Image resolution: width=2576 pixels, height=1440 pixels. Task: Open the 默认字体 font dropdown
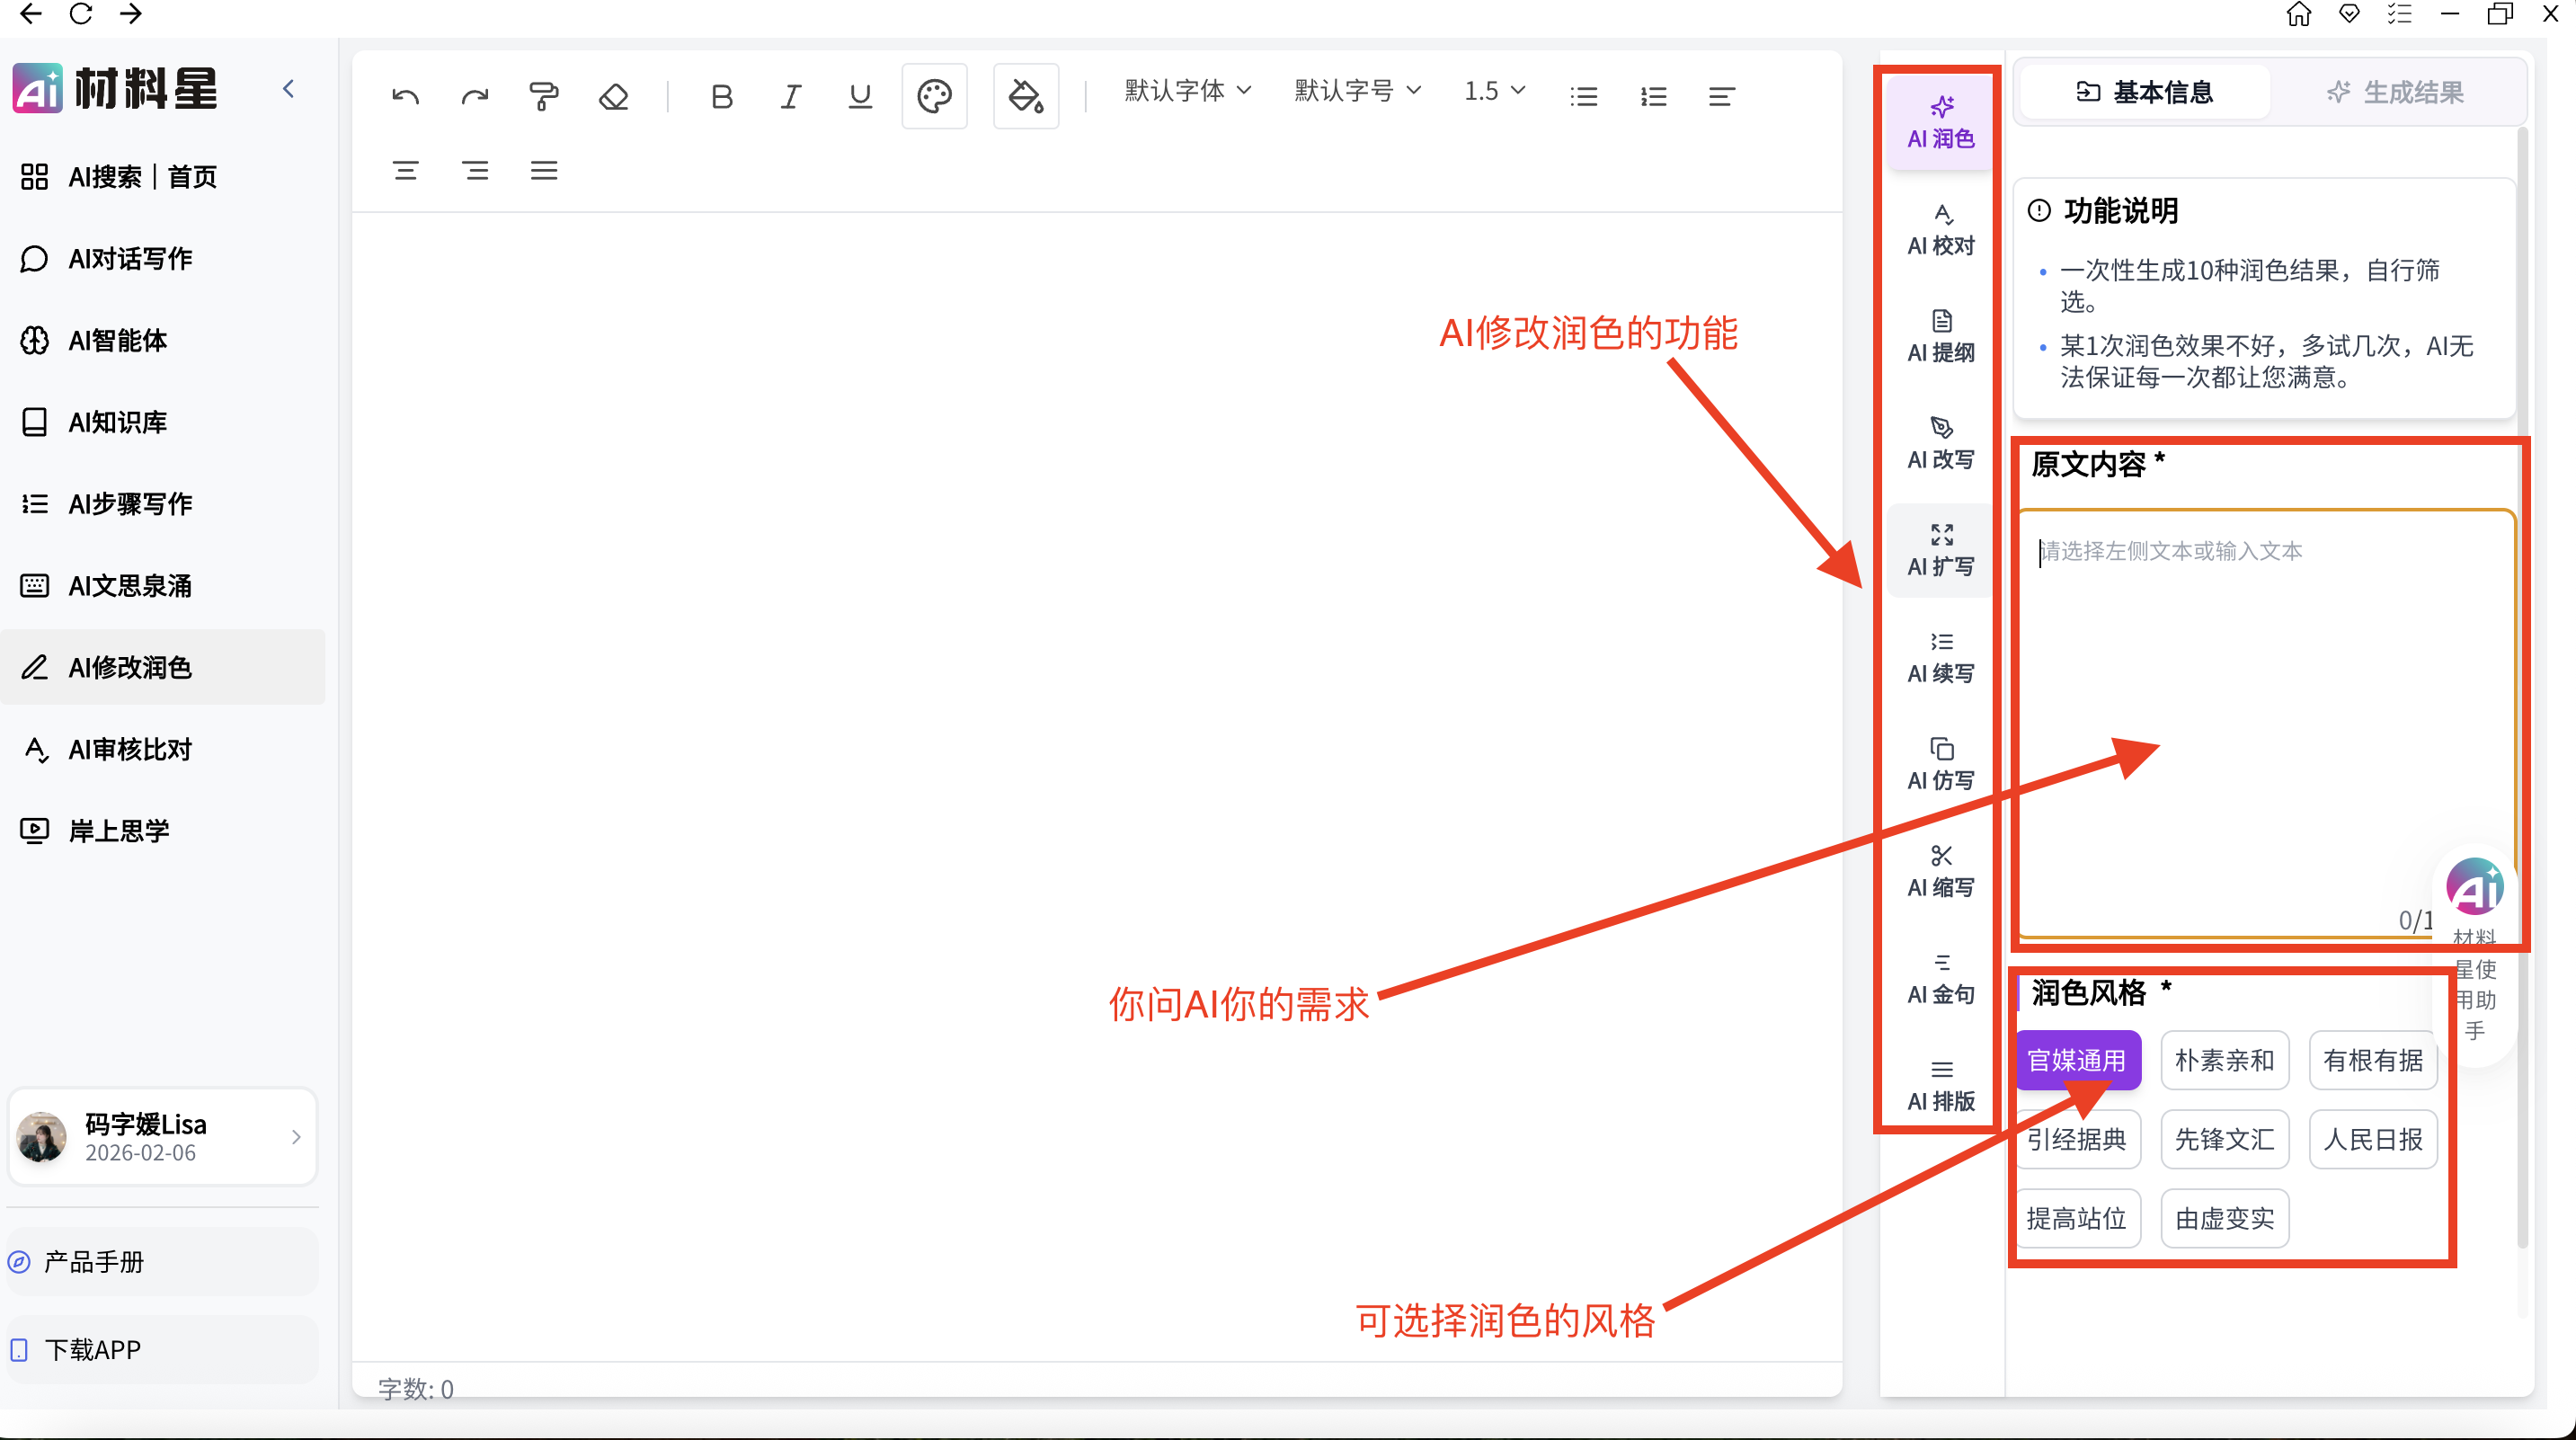coord(1186,90)
